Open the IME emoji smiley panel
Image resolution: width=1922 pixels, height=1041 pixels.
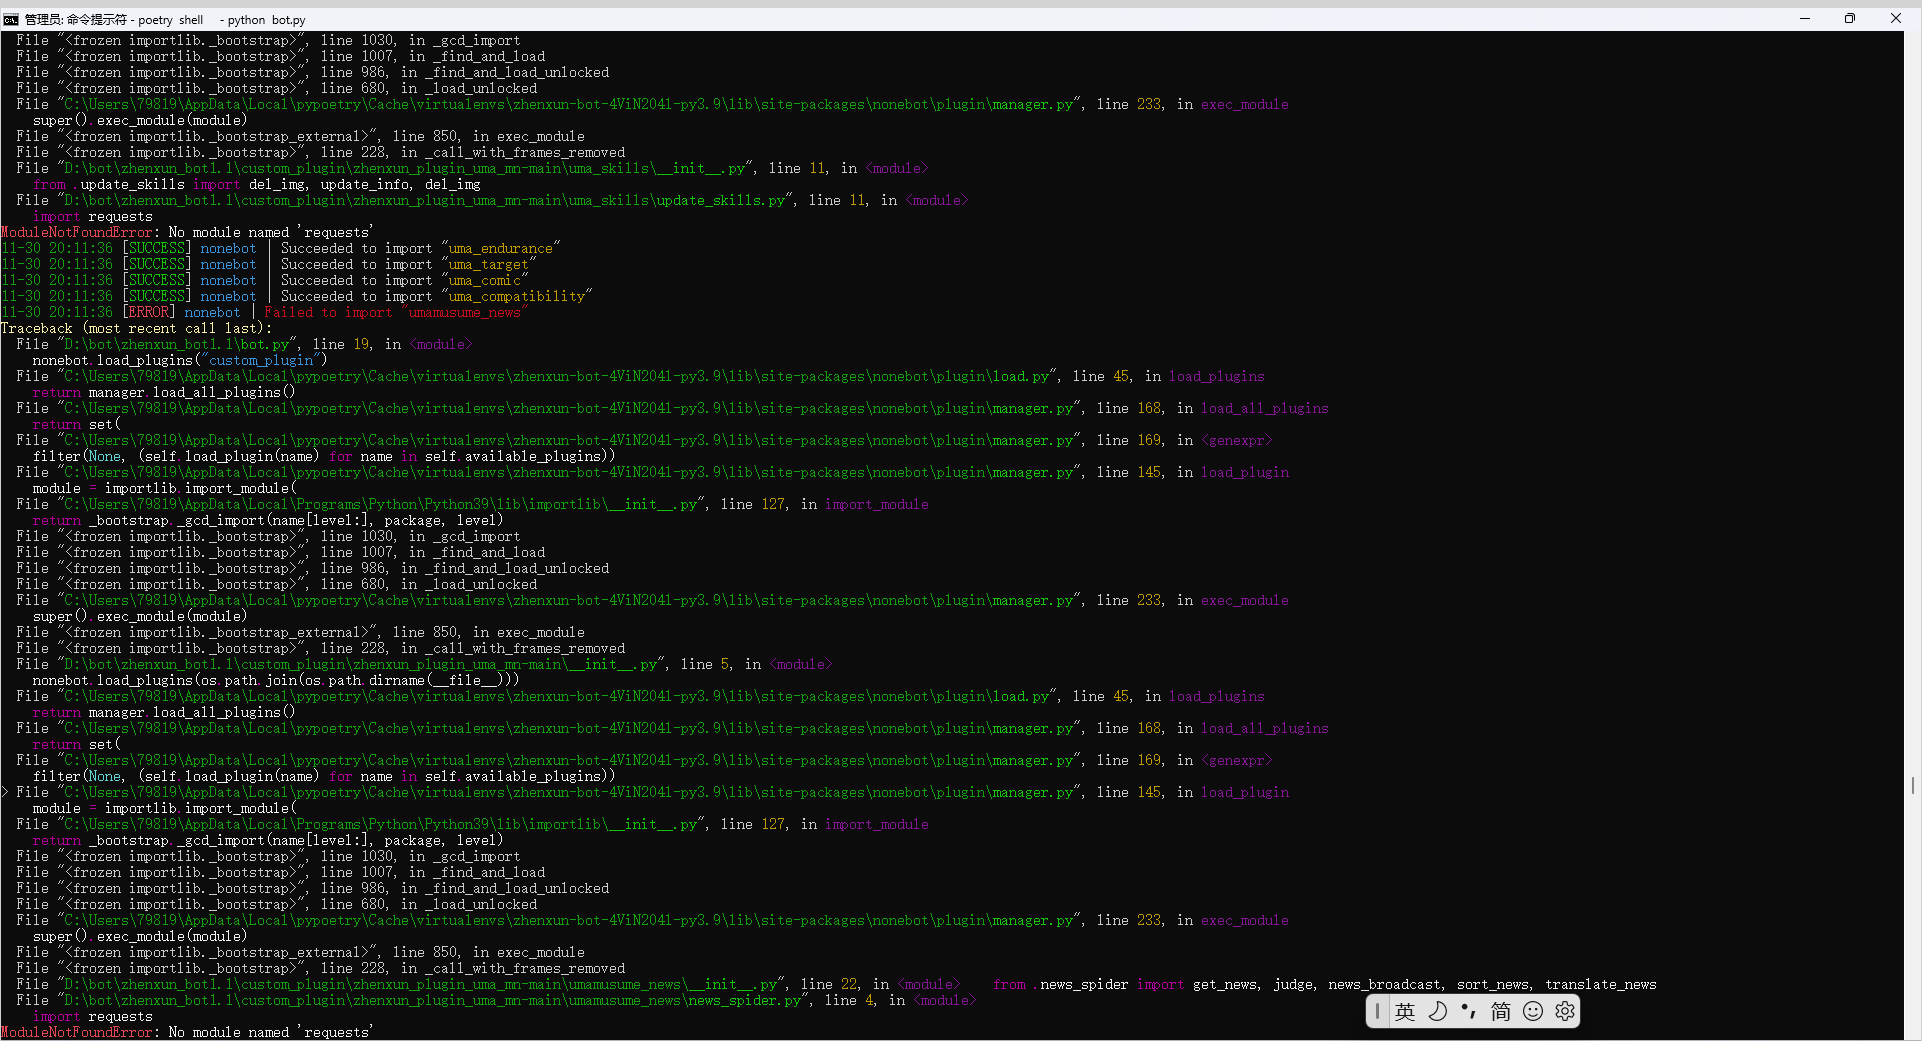tap(1533, 1012)
